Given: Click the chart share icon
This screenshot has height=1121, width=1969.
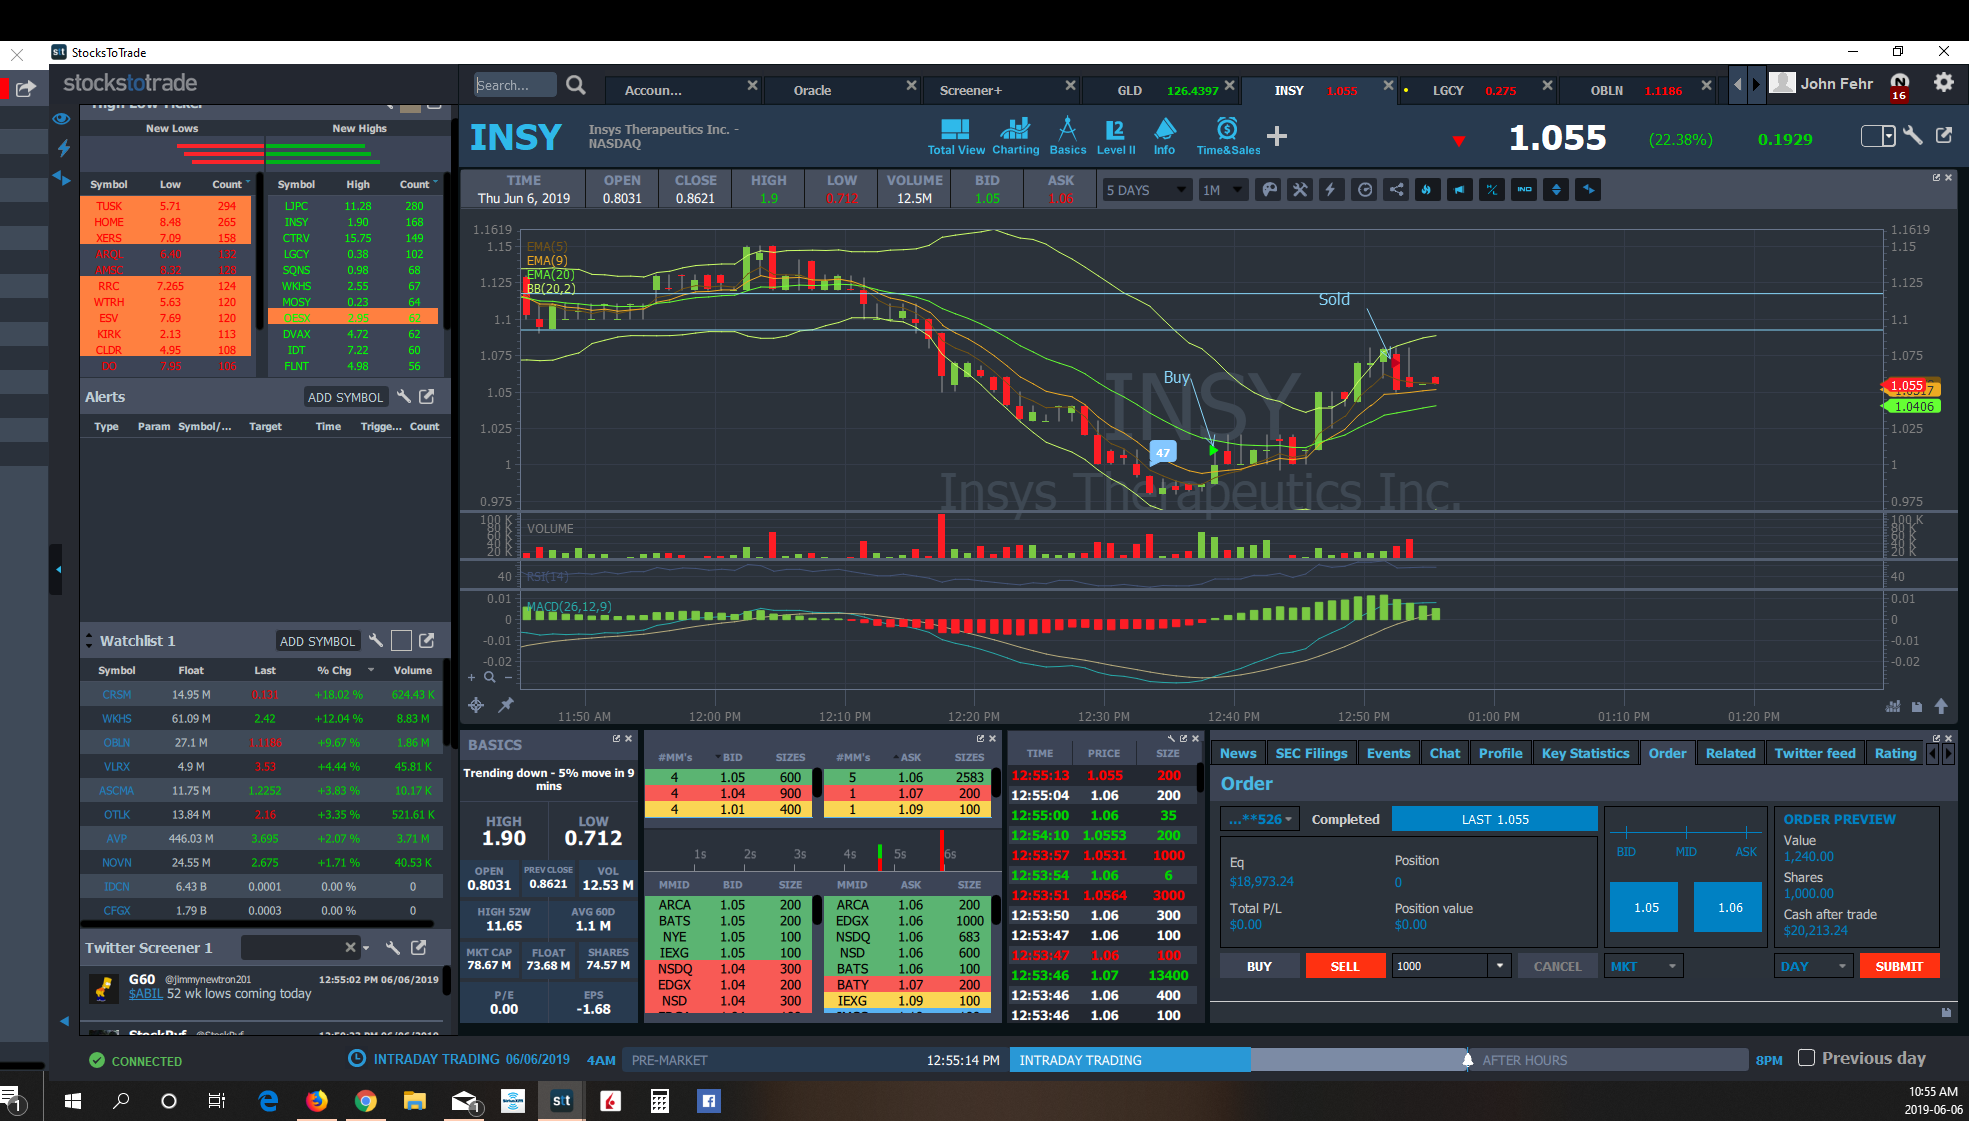Looking at the screenshot, I should 1396,190.
